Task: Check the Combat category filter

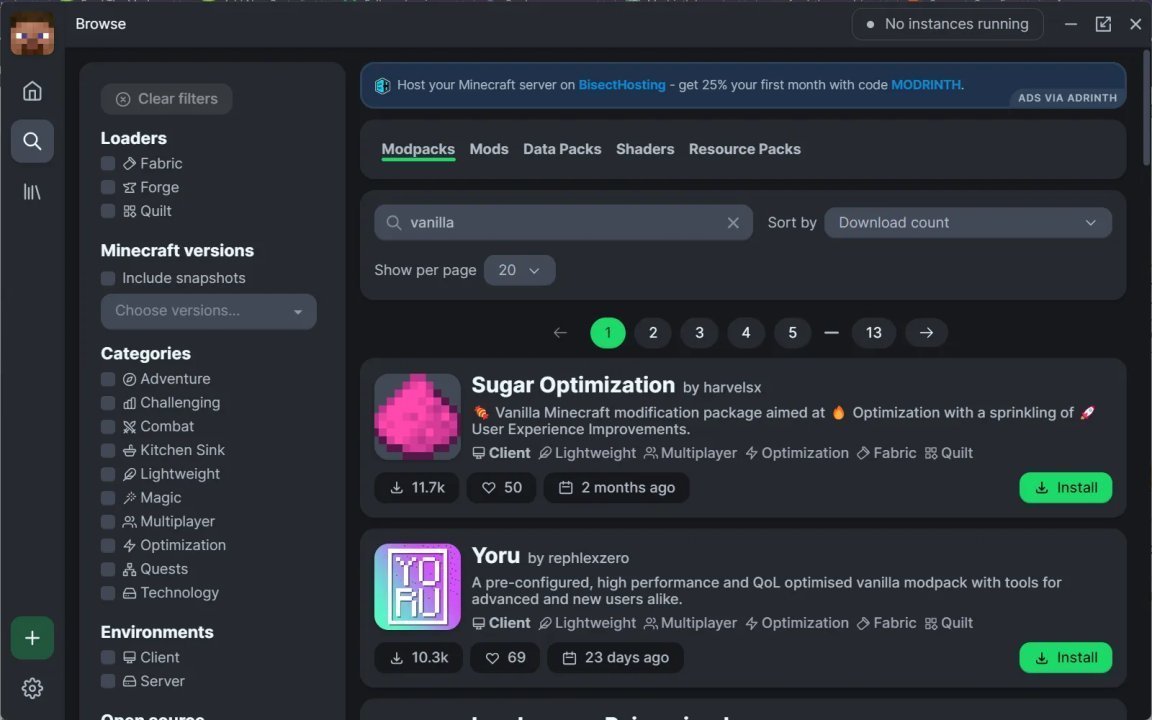Action: (108, 427)
